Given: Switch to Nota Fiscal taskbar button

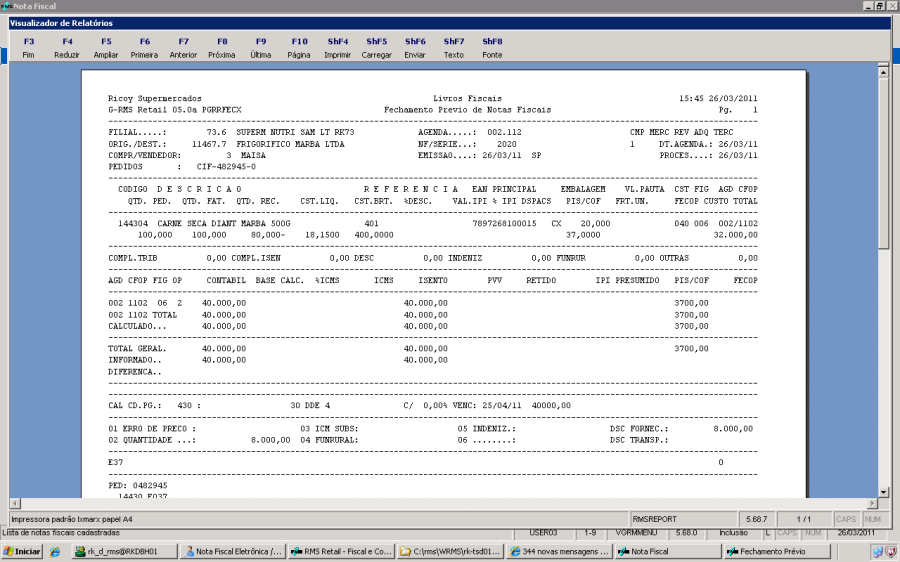Looking at the screenshot, I should pos(668,551).
